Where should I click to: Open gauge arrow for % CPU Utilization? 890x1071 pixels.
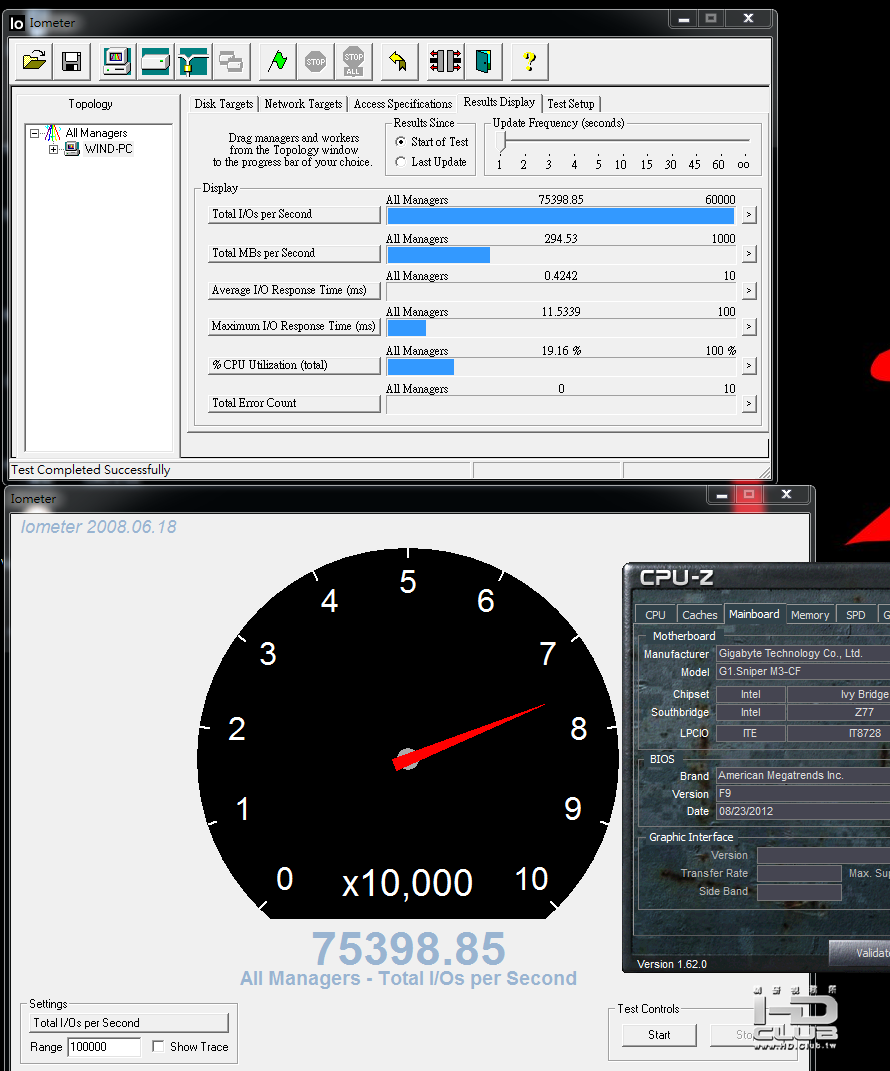pyautogui.click(x=749, y=365)
